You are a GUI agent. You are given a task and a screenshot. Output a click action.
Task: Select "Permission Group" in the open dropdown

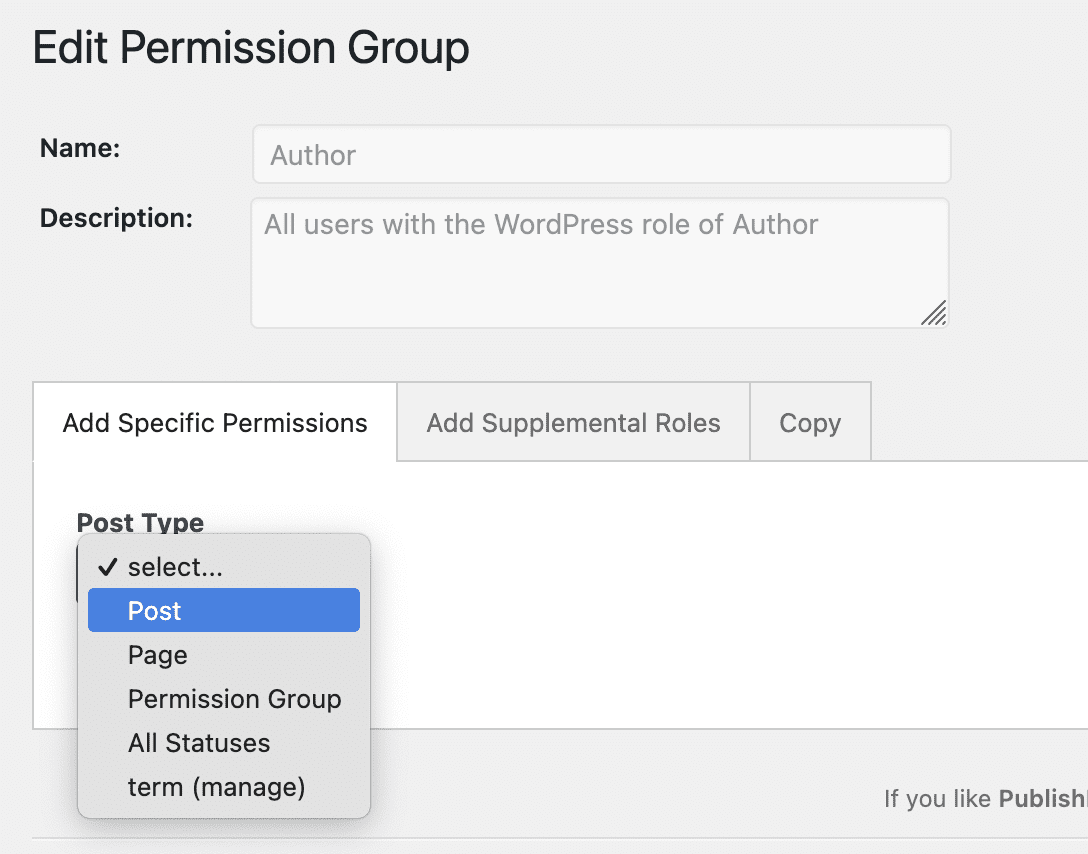pos(235,699)
